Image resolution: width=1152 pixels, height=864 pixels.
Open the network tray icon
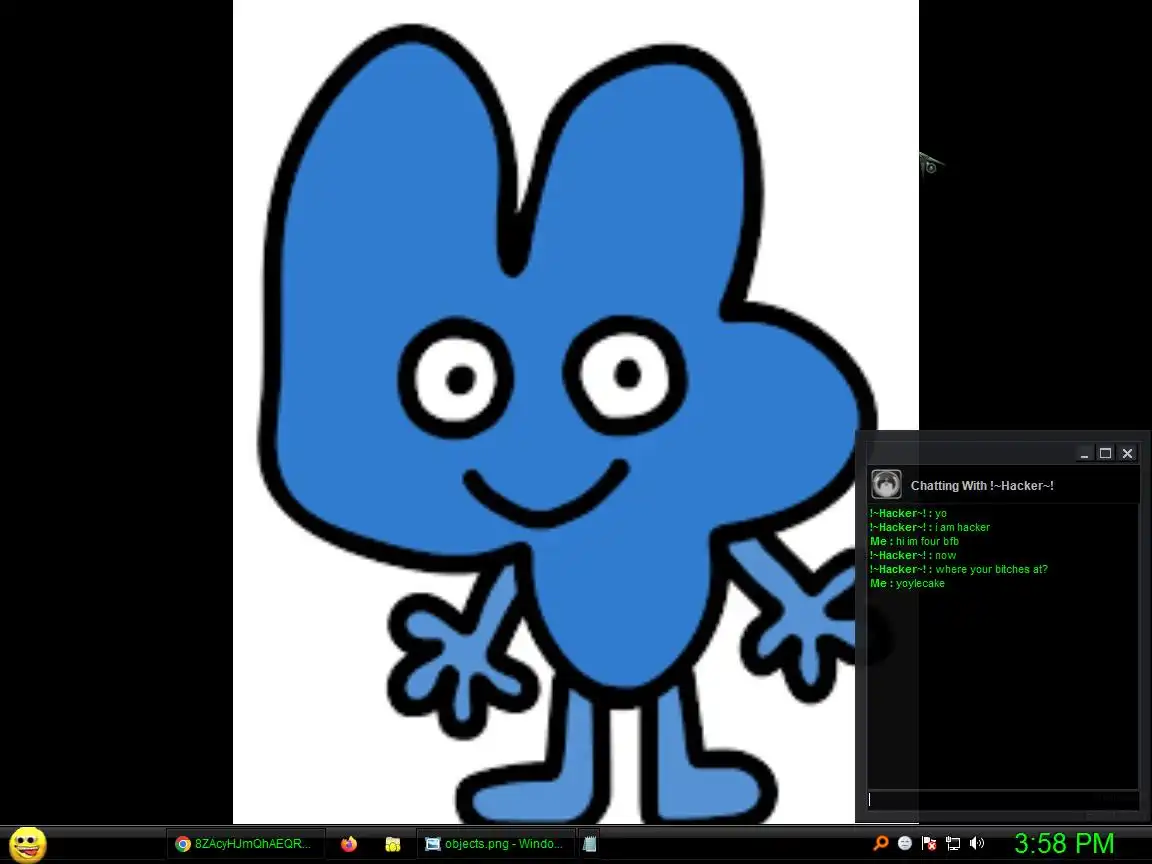(953, 843)
